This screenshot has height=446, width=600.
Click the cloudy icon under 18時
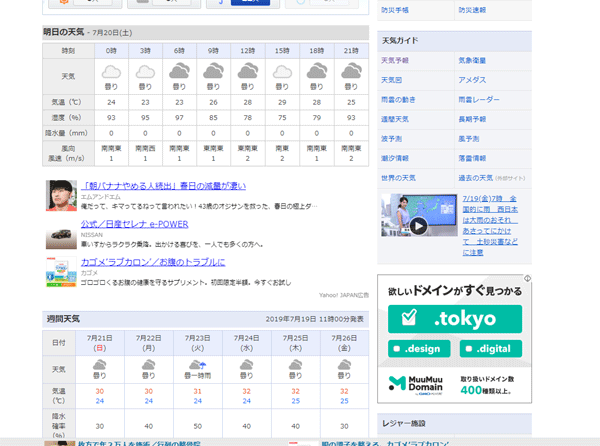pos(316,72)
